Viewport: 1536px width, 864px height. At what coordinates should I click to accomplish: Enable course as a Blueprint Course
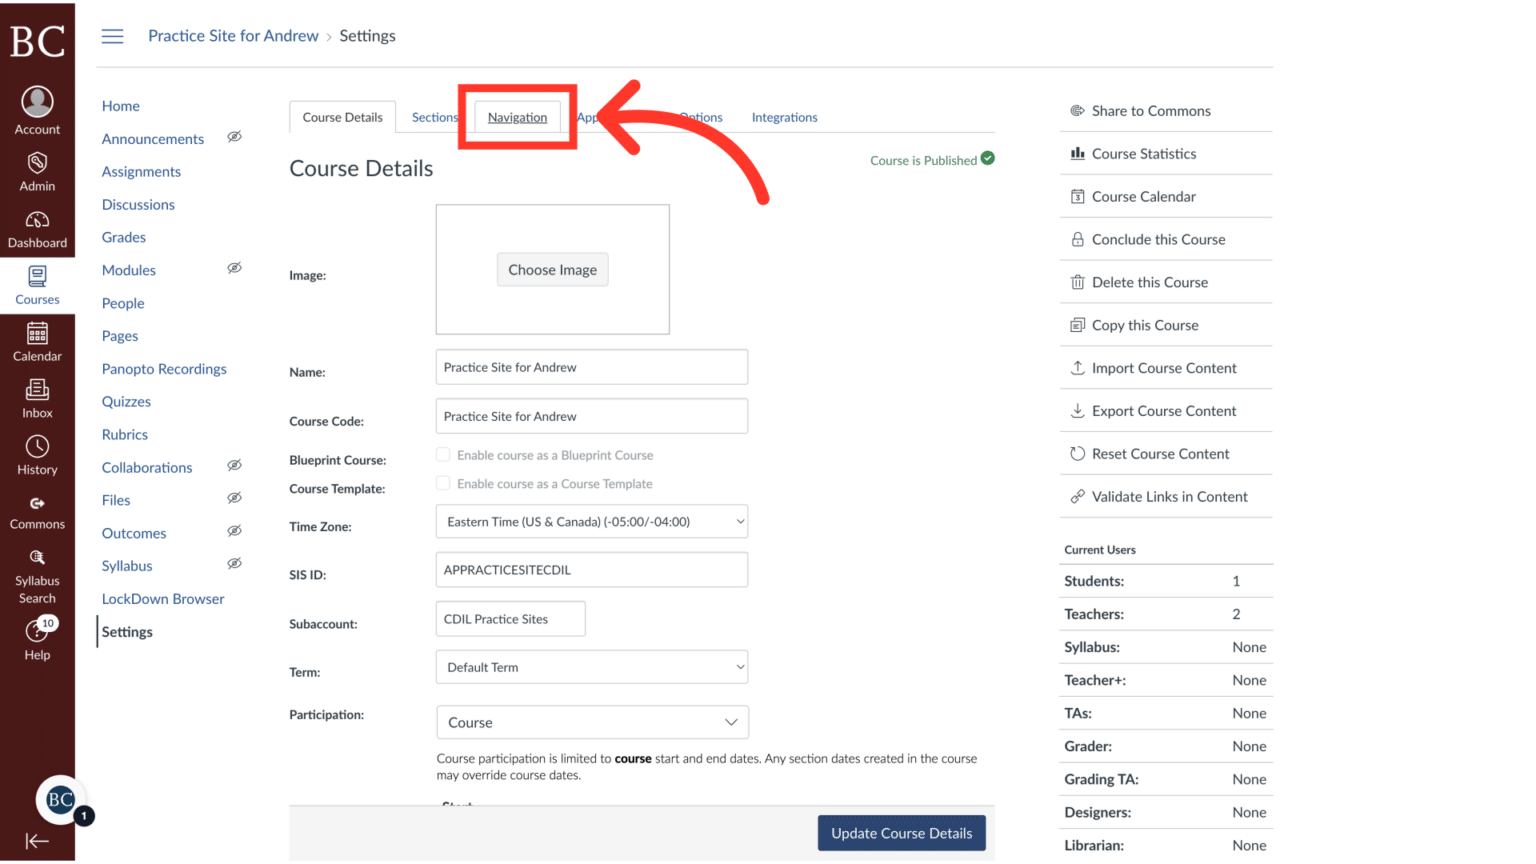tap(443, 454)
